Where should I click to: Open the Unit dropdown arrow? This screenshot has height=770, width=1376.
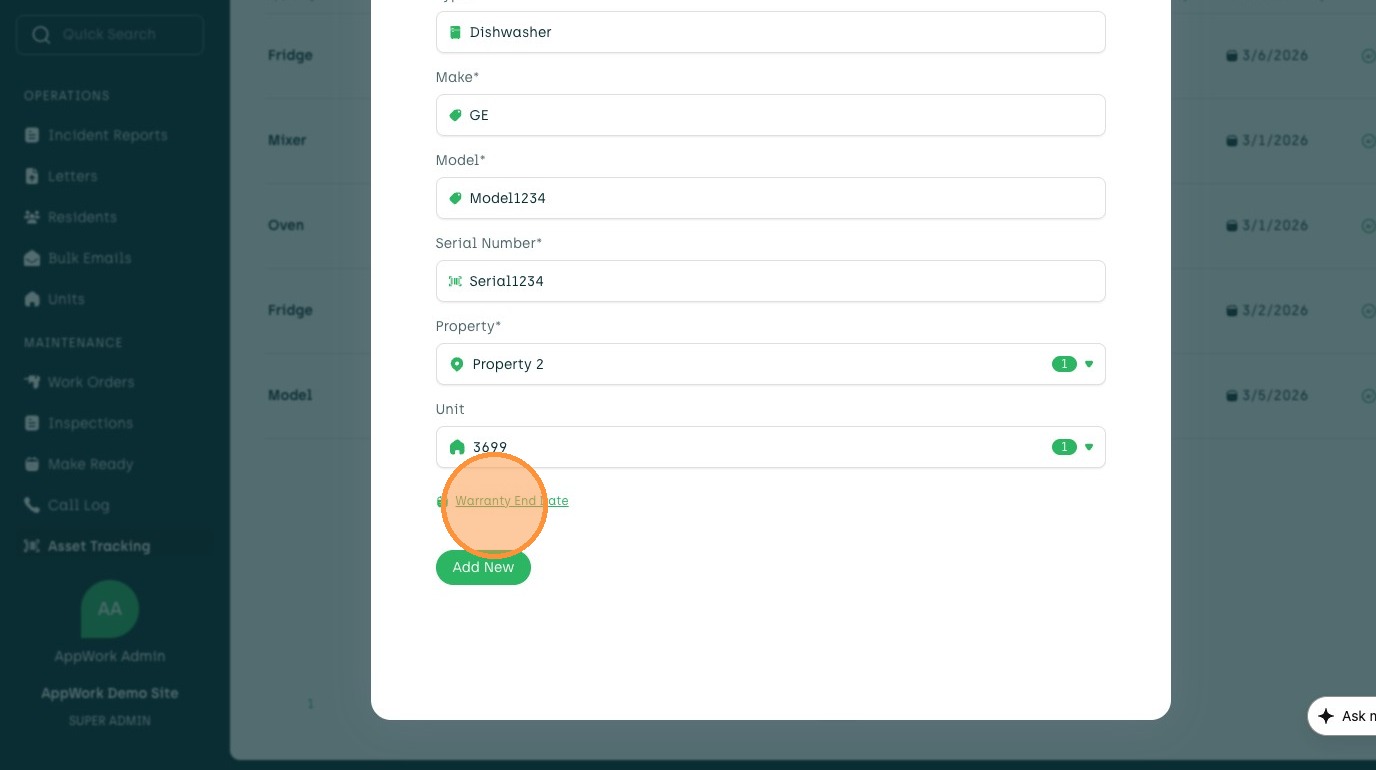click(1089, 447)
